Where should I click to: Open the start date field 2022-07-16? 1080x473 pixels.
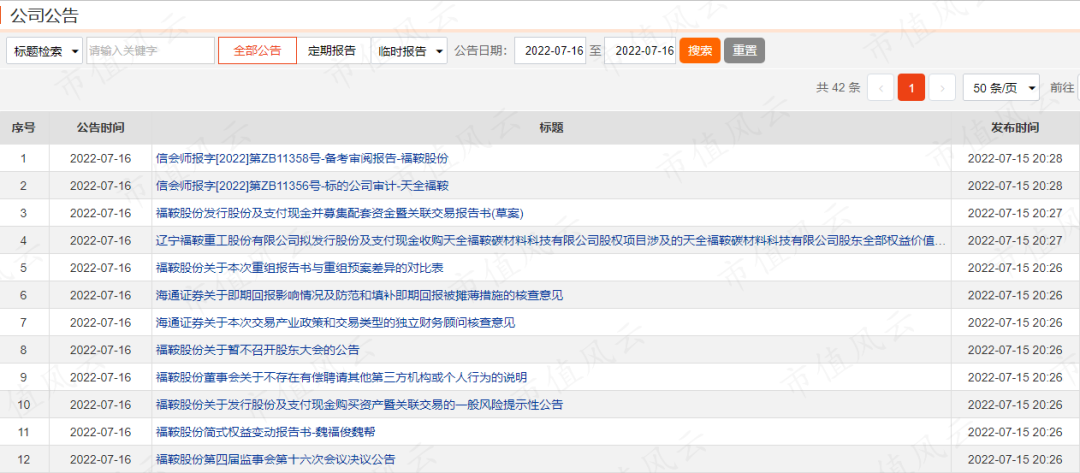click(x=550, y=51)
